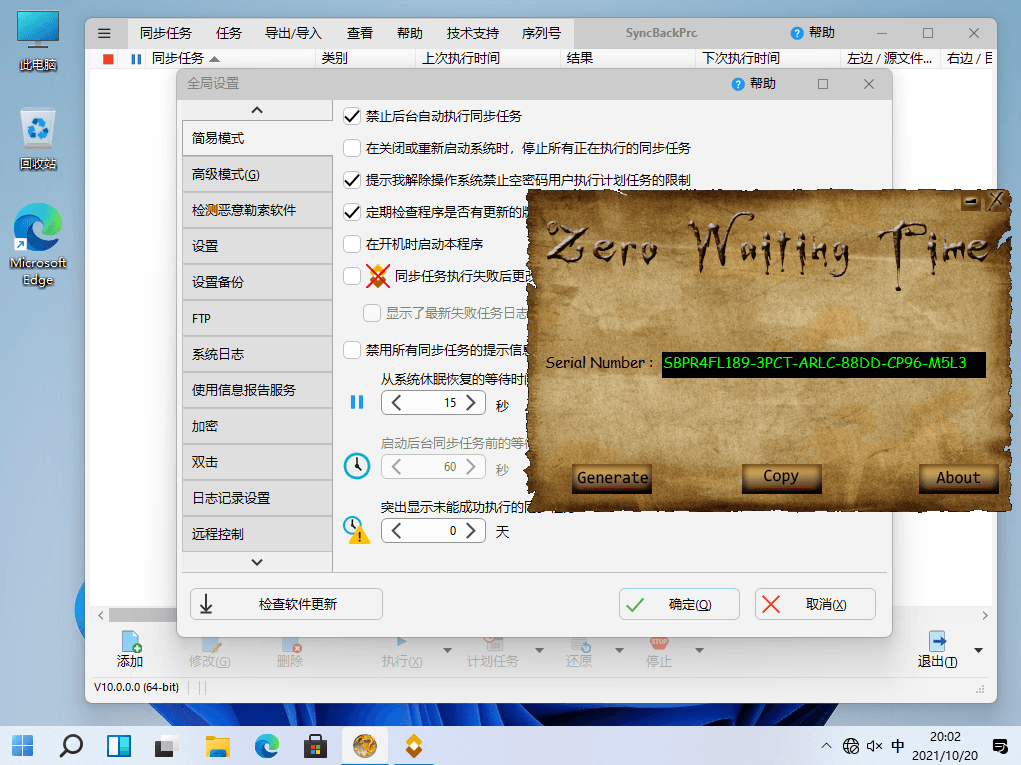This screenshot has height=765, width=1021.
Task: Check 同步任务执行失败后 checkbox
Action: coord(352,276)
